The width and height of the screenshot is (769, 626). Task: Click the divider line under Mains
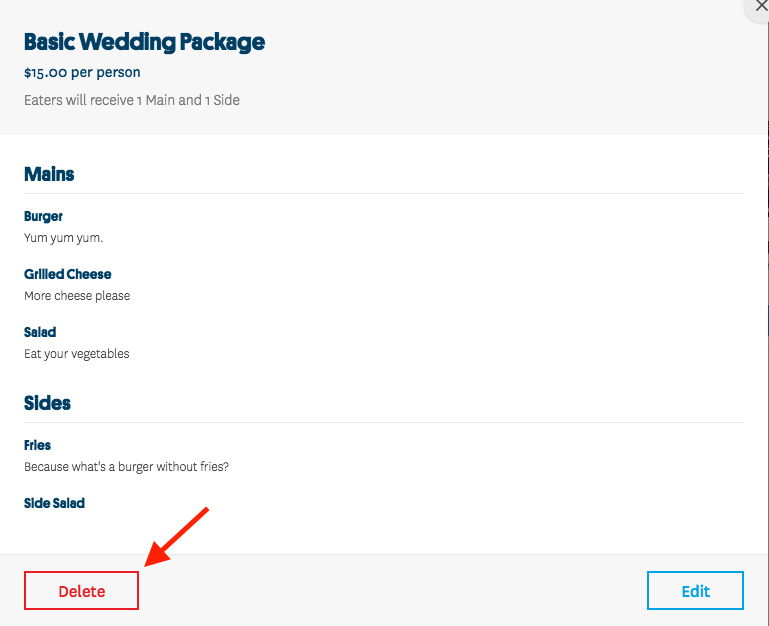point(384,194)
